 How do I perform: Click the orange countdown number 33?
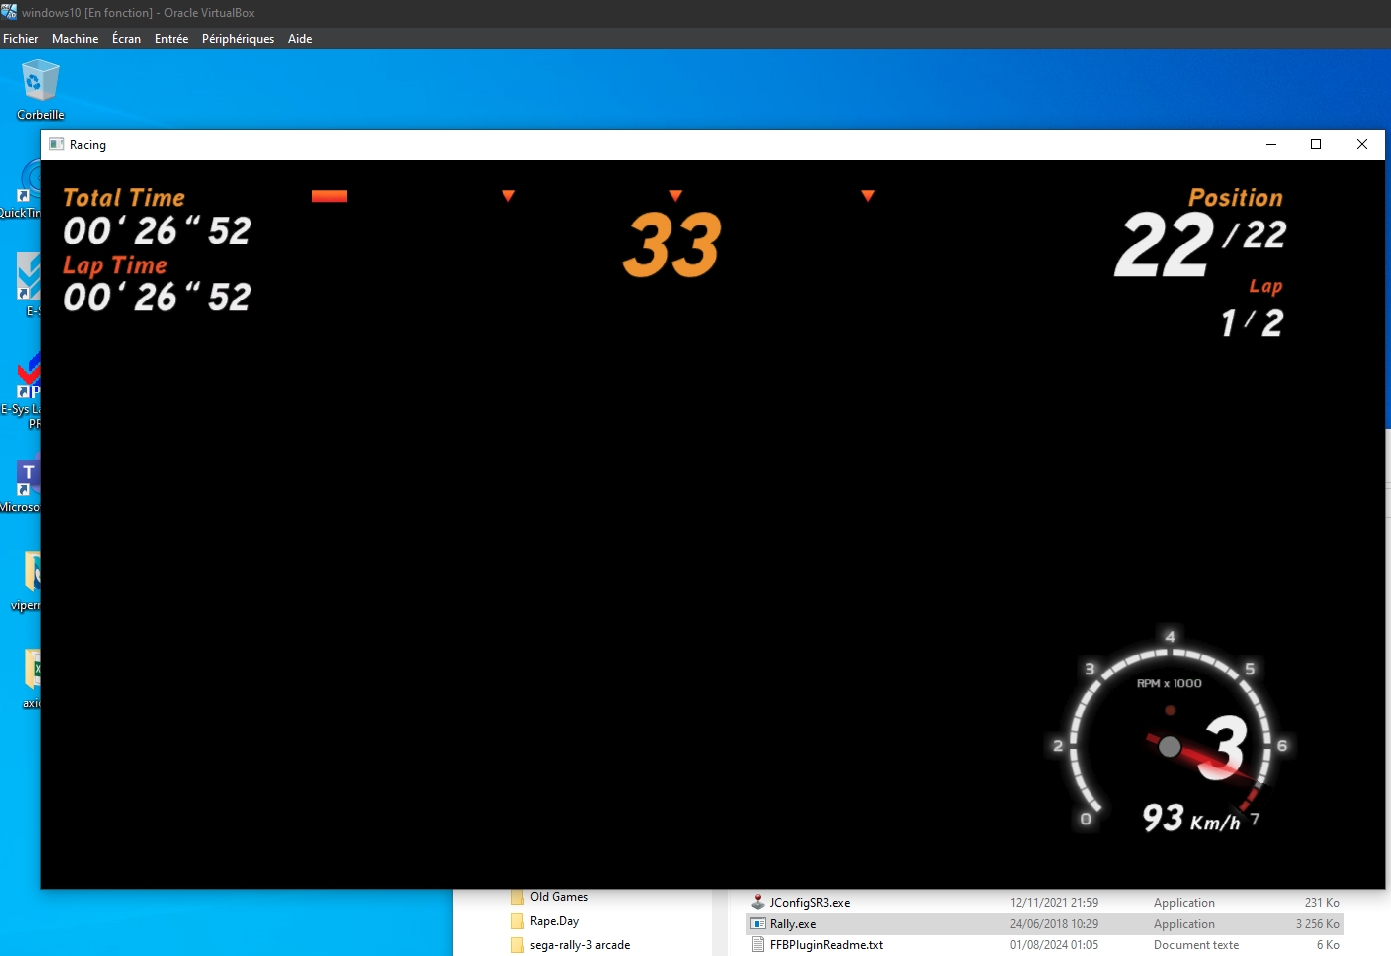[672, 245]
